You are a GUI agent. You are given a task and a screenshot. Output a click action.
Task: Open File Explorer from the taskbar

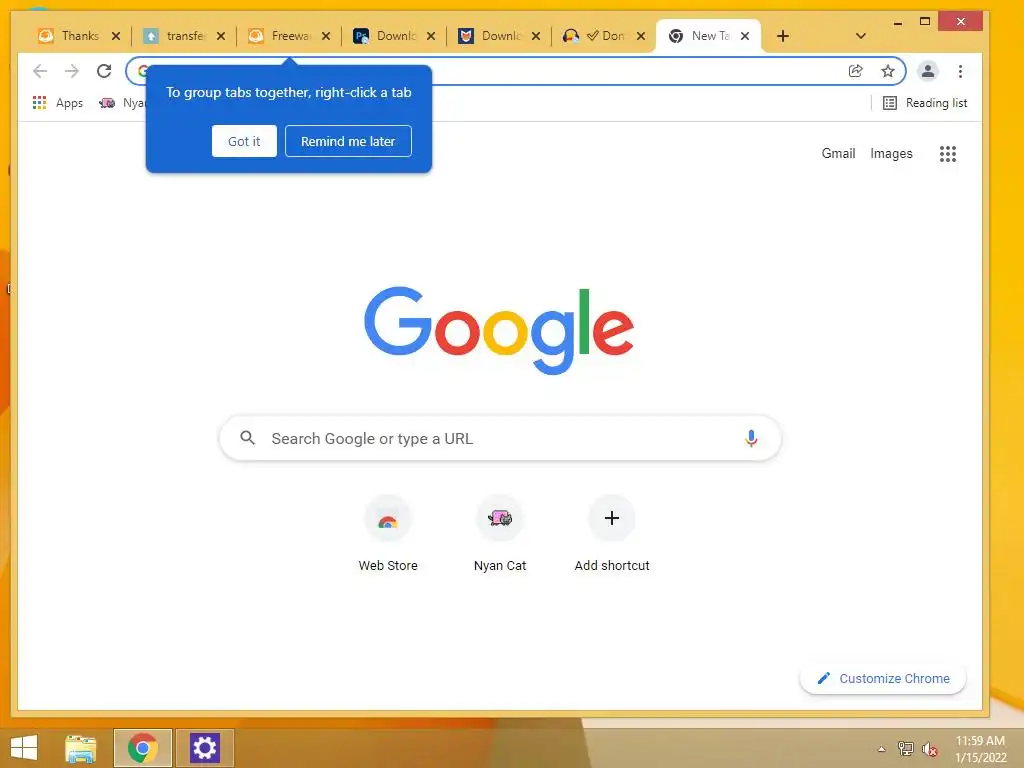pyautogui.click(x=80, y=748)
